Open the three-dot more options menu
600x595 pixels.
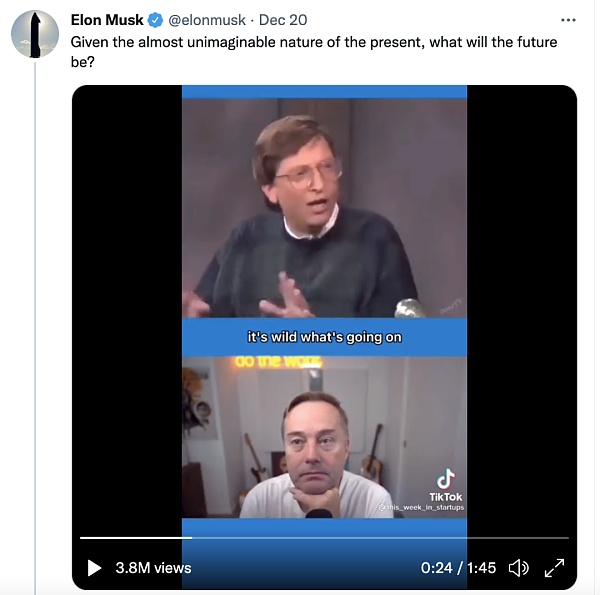(x=568, y=20)
